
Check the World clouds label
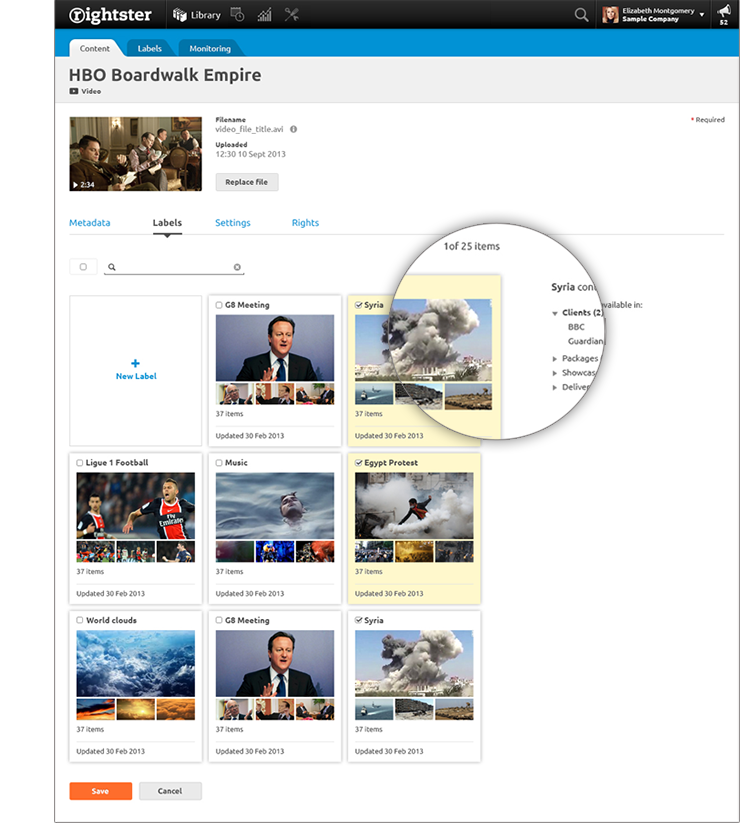(80, 621)
